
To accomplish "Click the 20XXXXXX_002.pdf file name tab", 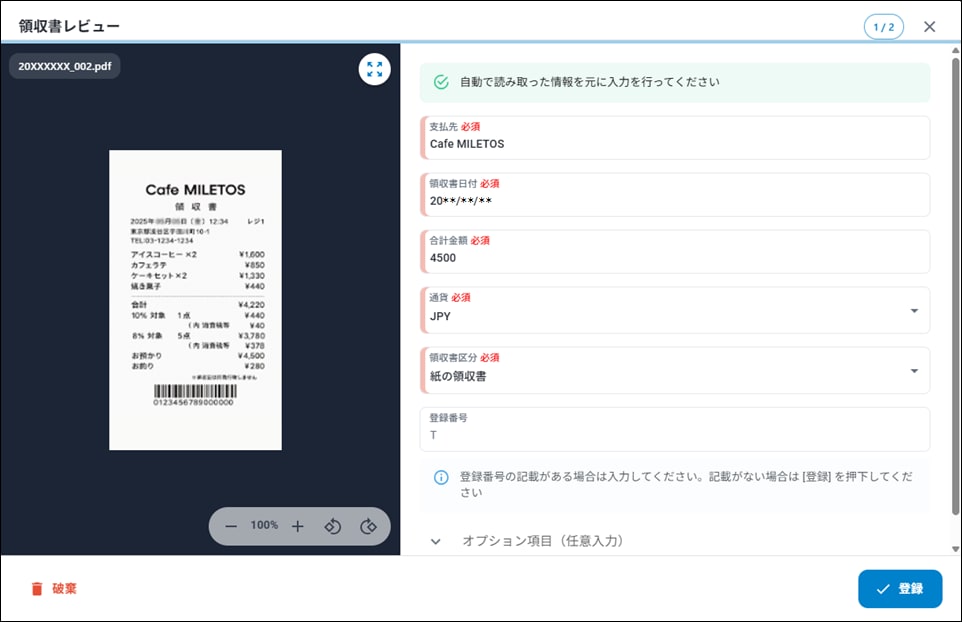I will (65, 65).
